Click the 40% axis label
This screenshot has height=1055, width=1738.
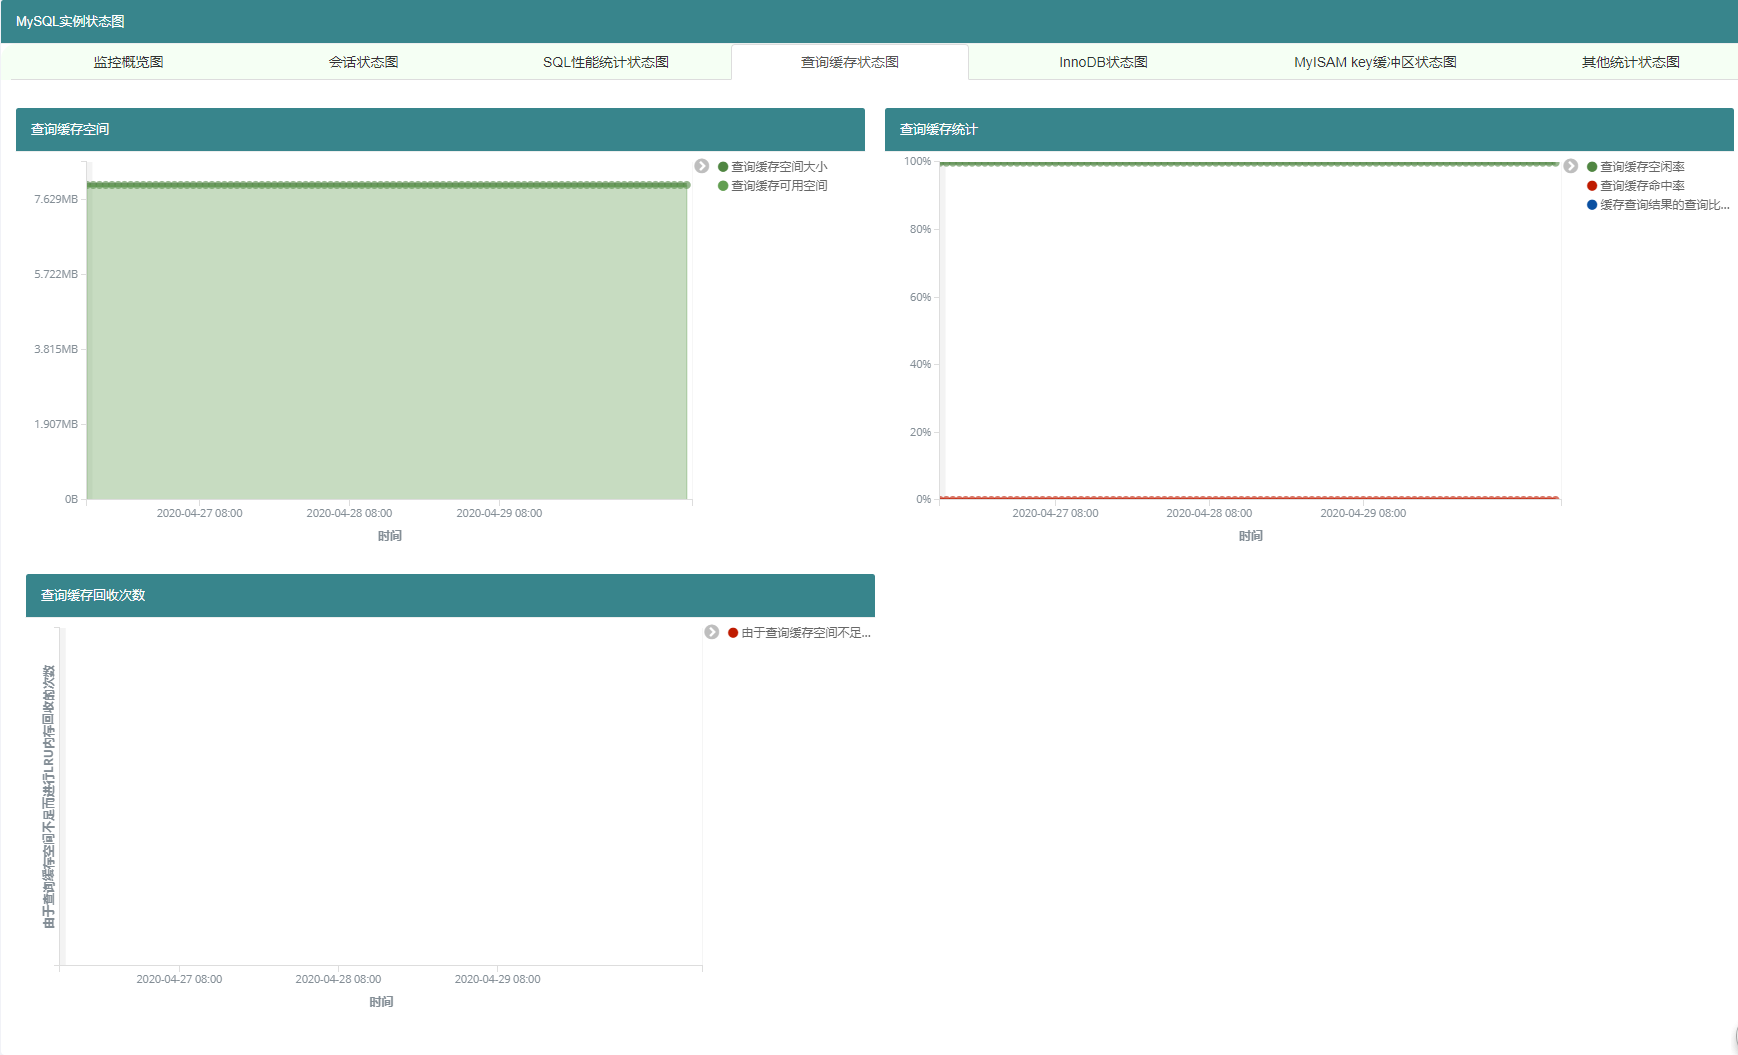(x=920, y=364)
